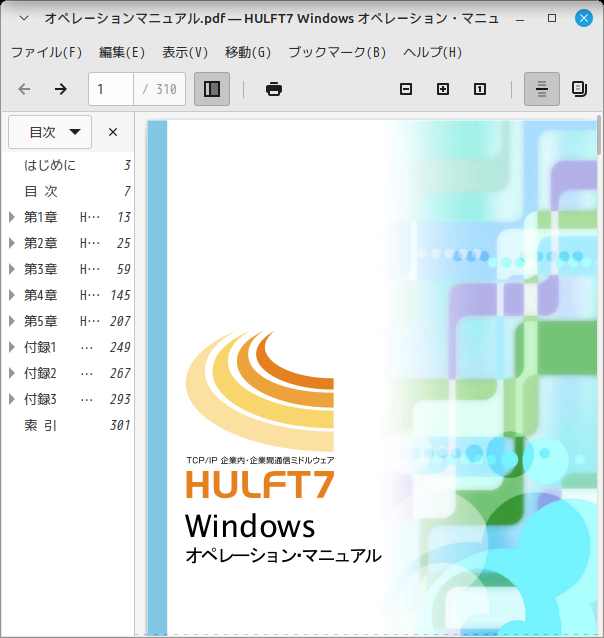This screenshot has width=604, height=638.
Task: Jump to はじめに in the contents
Action: coord(50,165)
